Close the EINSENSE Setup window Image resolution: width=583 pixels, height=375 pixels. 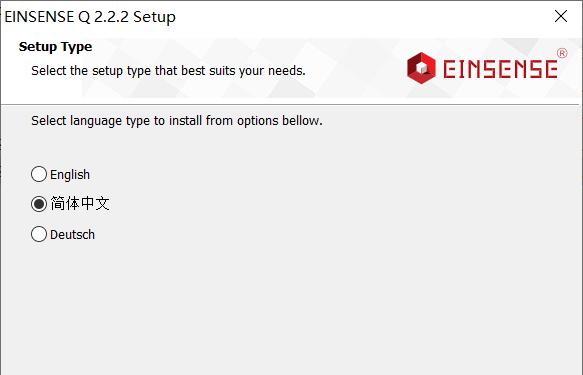pyautogui.click(x=561, y=16)
